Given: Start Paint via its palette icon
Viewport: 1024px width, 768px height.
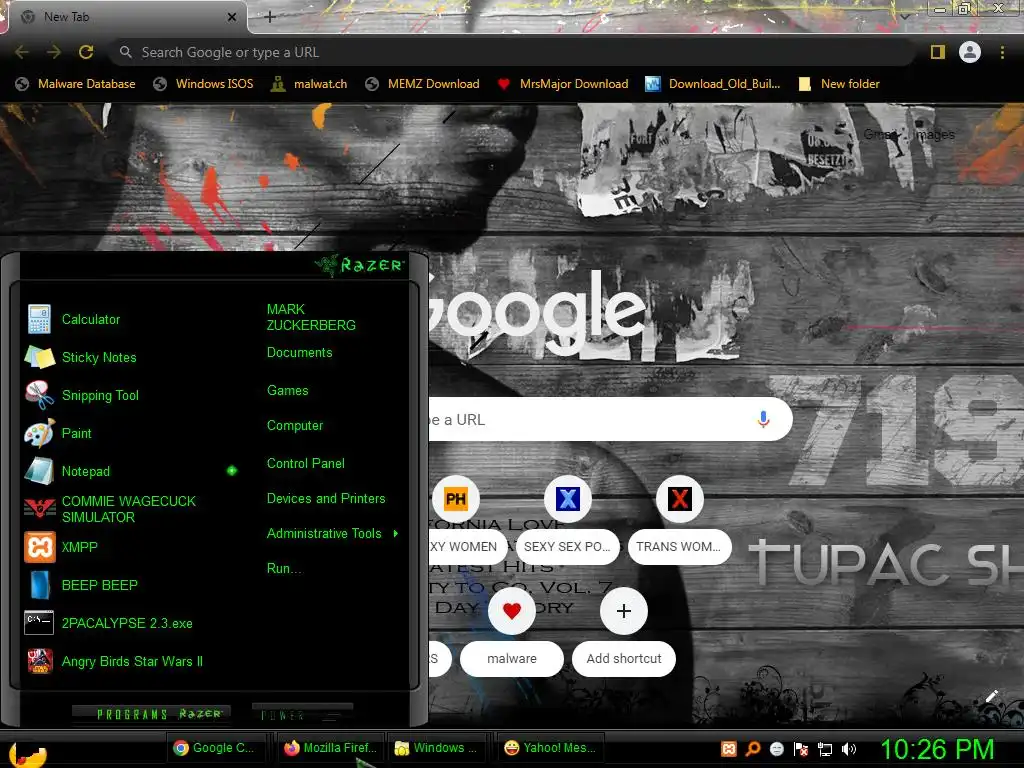Looking at the screenshot, I should 39,433.
